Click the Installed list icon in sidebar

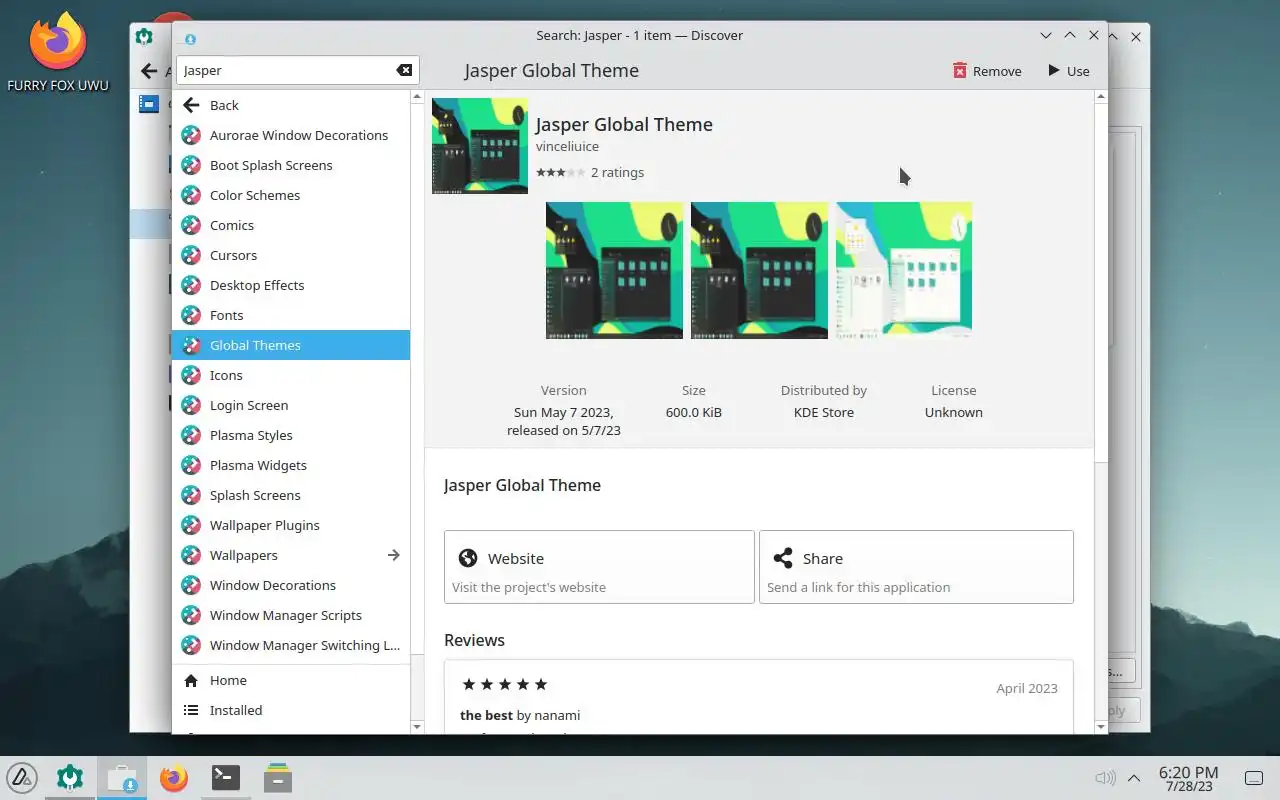[x=191, y=710]
